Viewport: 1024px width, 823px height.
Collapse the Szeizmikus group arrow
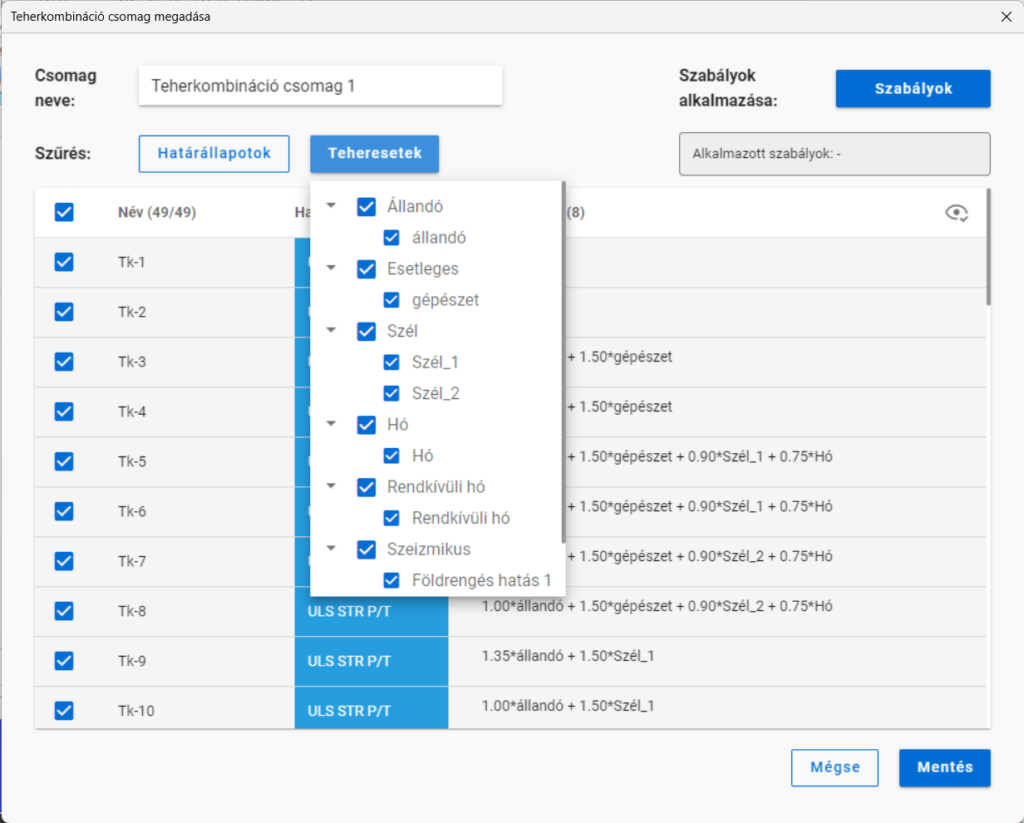pos(331,549)
